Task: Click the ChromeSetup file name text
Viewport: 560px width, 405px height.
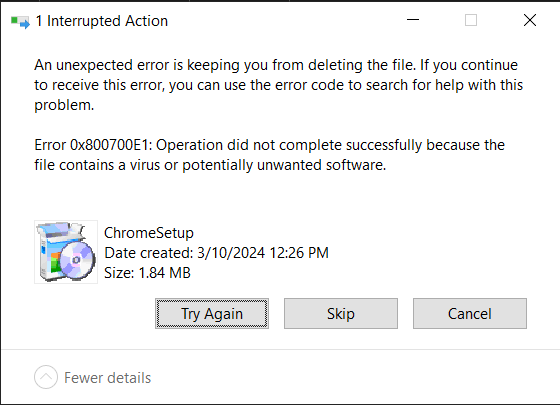Action: pos(149,233)
